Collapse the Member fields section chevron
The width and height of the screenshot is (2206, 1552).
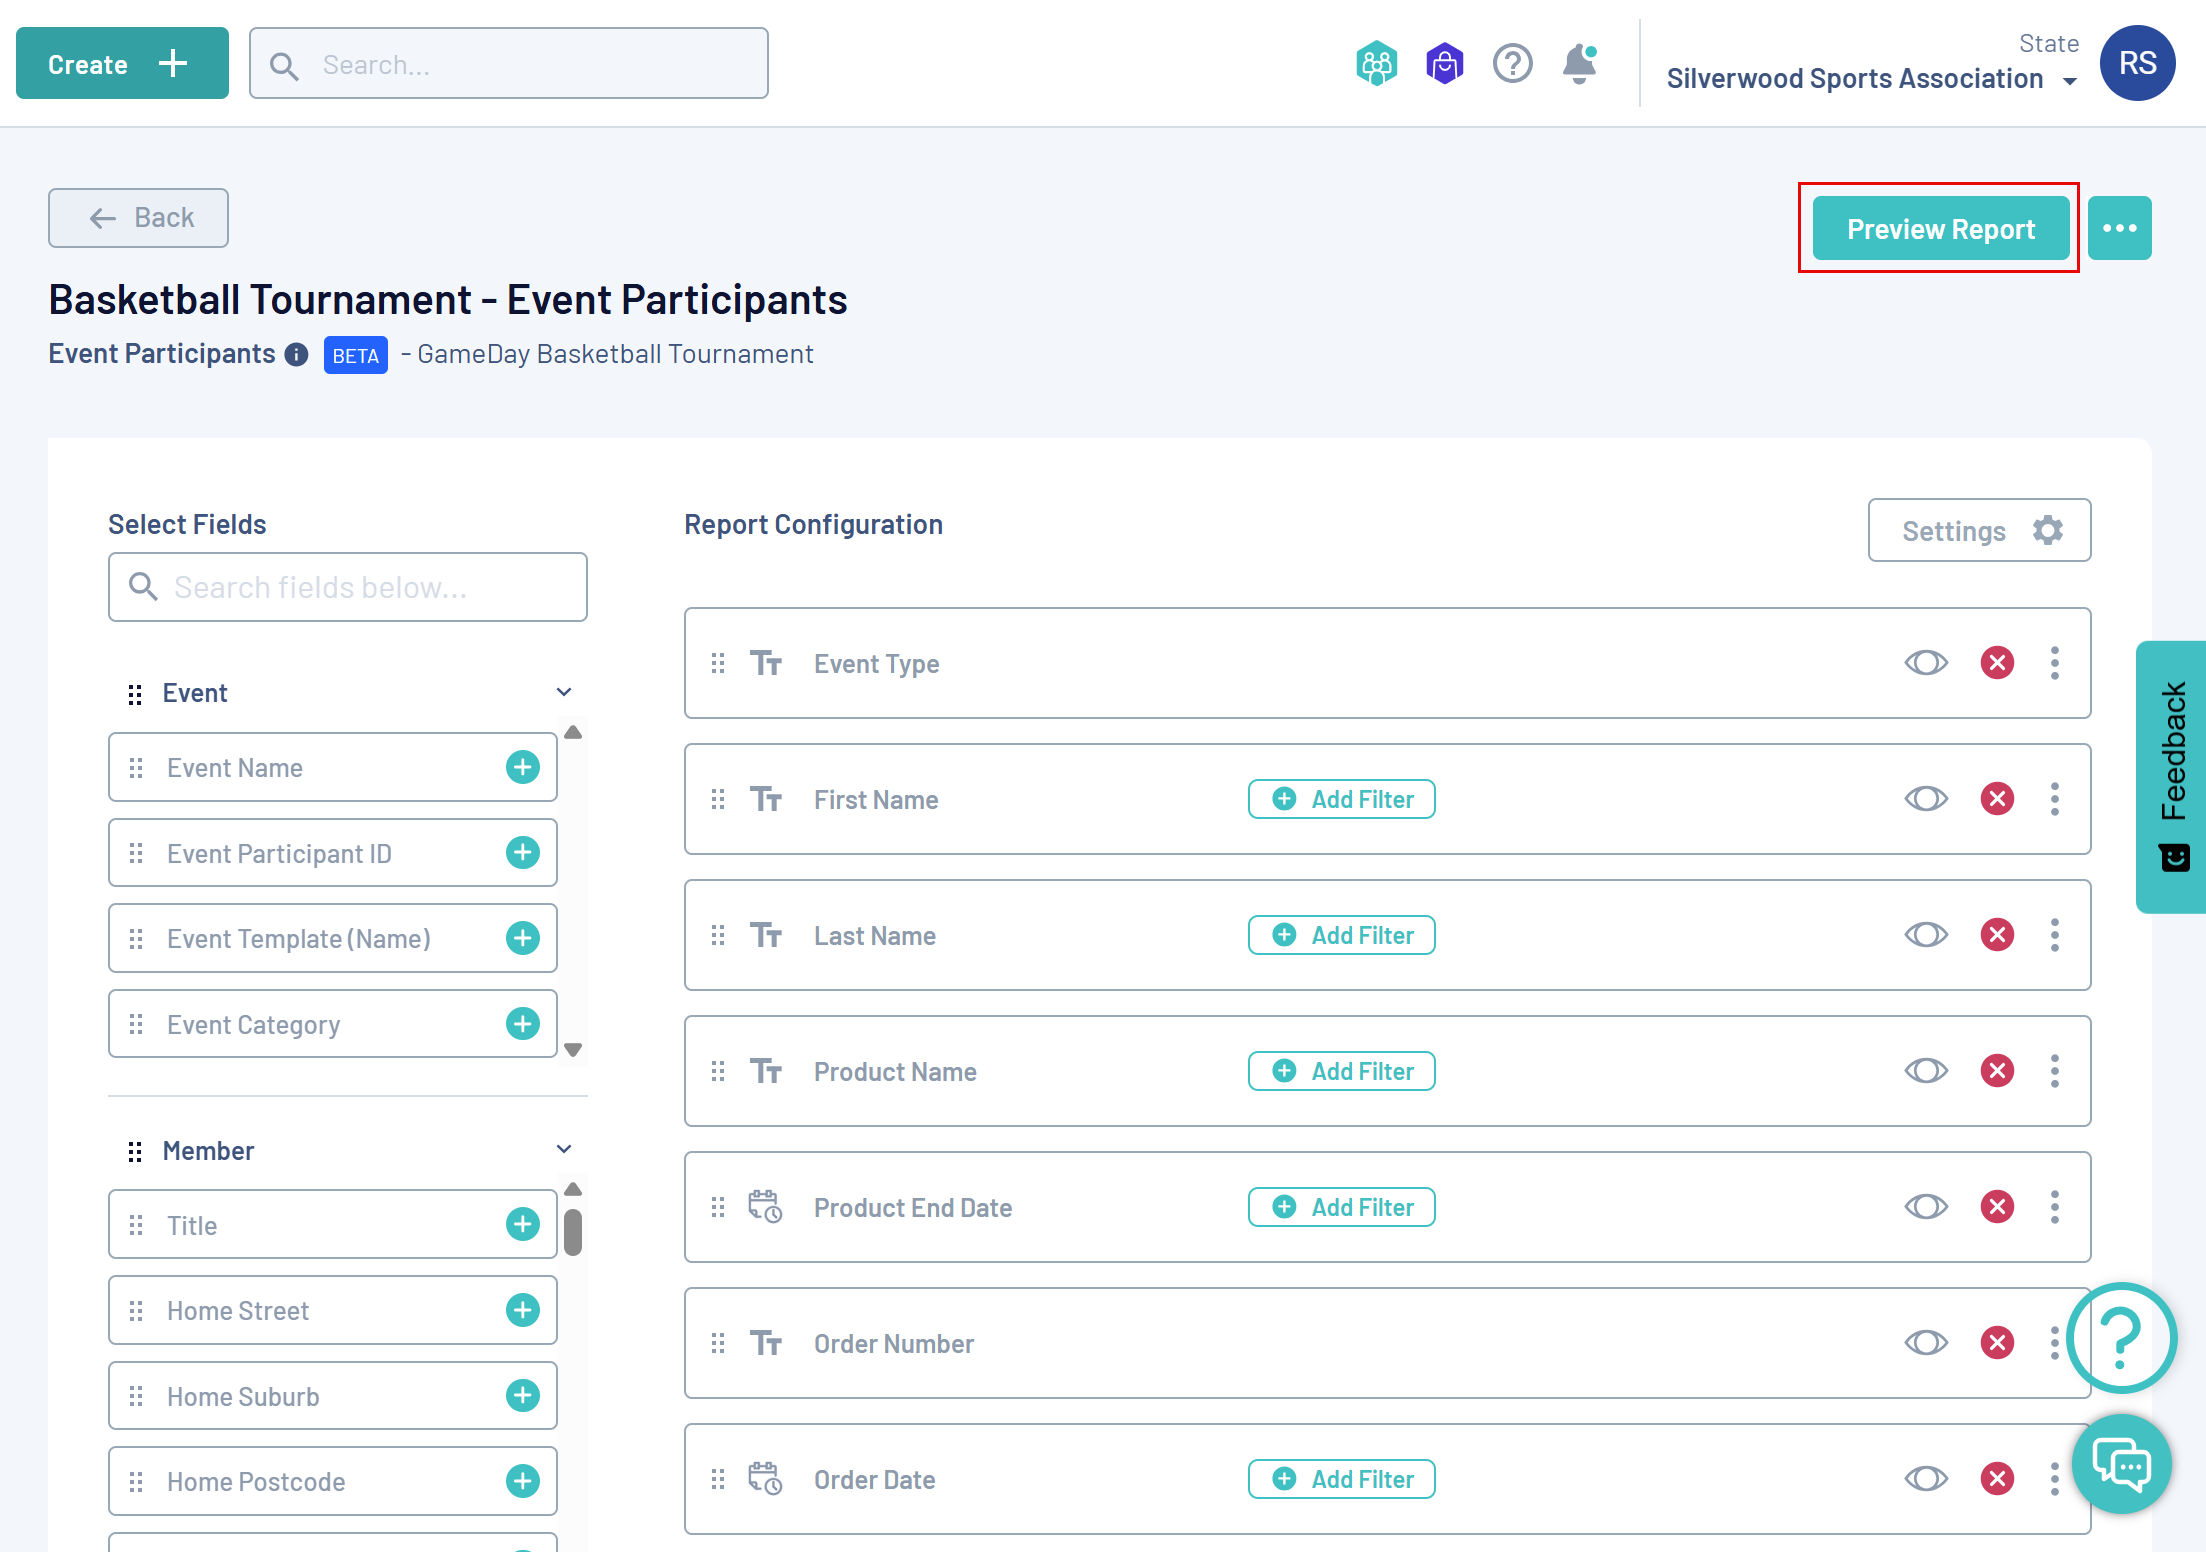[x=564, y=1150]
